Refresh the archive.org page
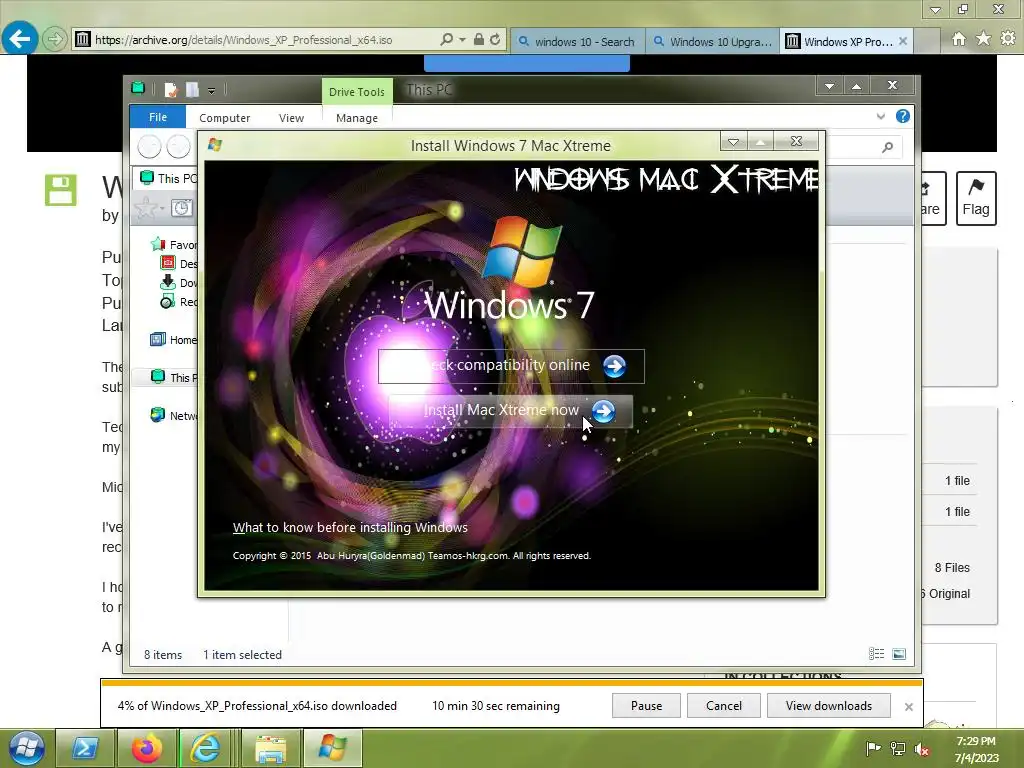 pyautogui.click(x=496, y=39)
